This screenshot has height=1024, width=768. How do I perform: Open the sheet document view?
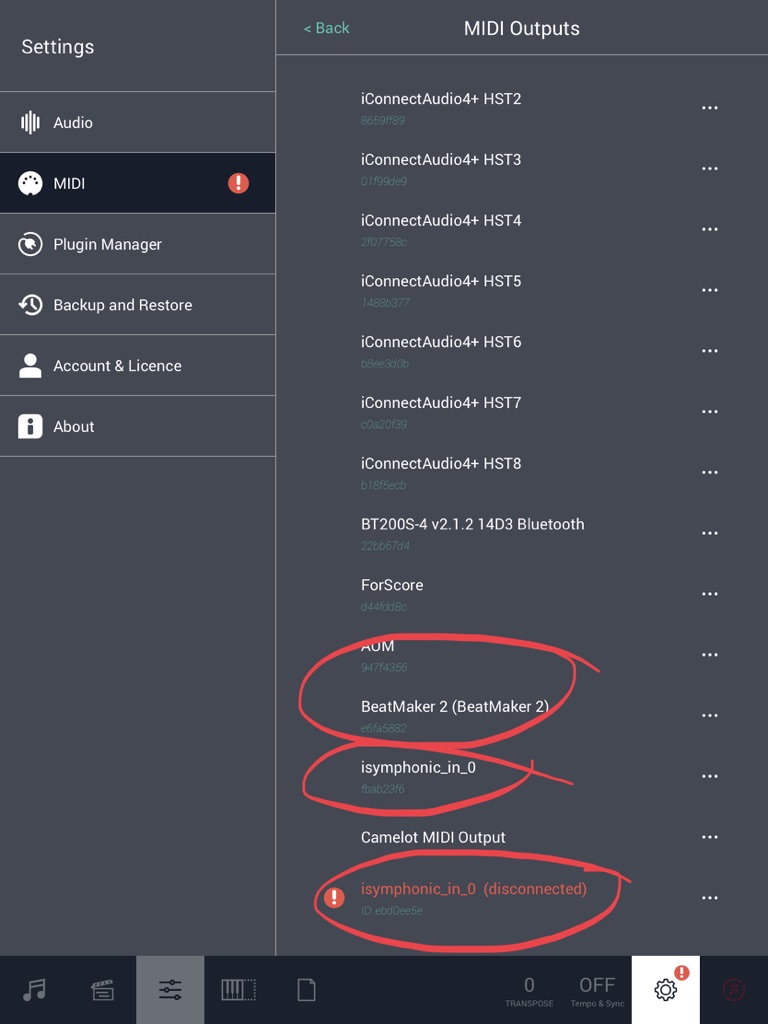pos(306,990)
